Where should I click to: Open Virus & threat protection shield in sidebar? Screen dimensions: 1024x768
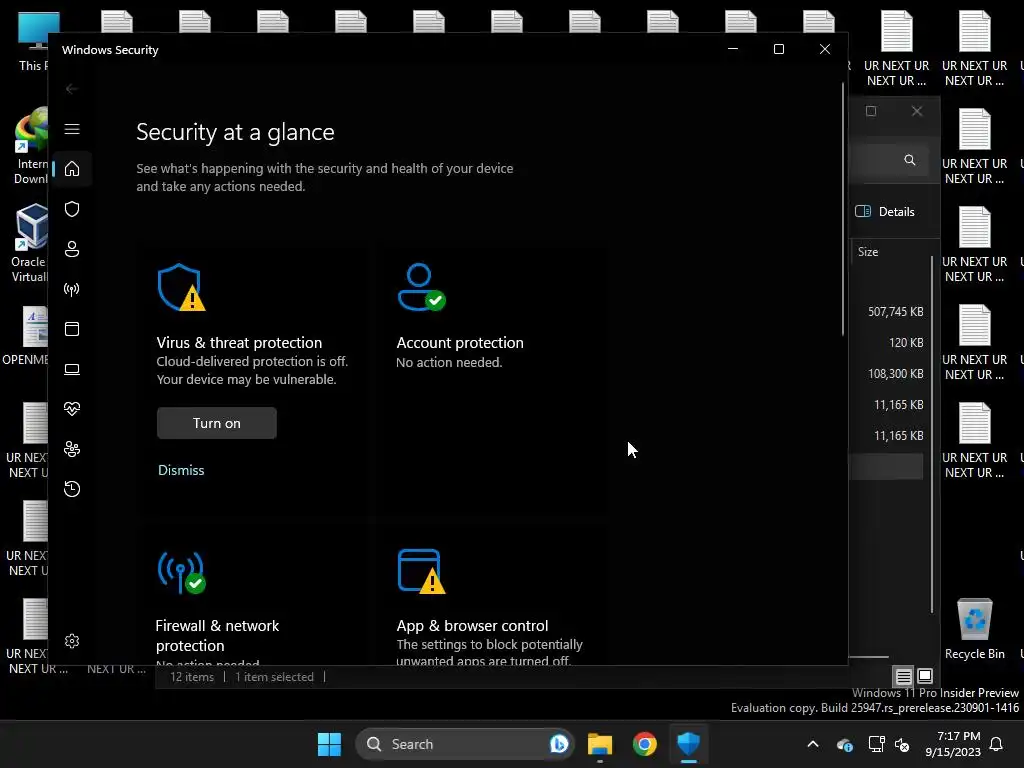tap(72, 209)
